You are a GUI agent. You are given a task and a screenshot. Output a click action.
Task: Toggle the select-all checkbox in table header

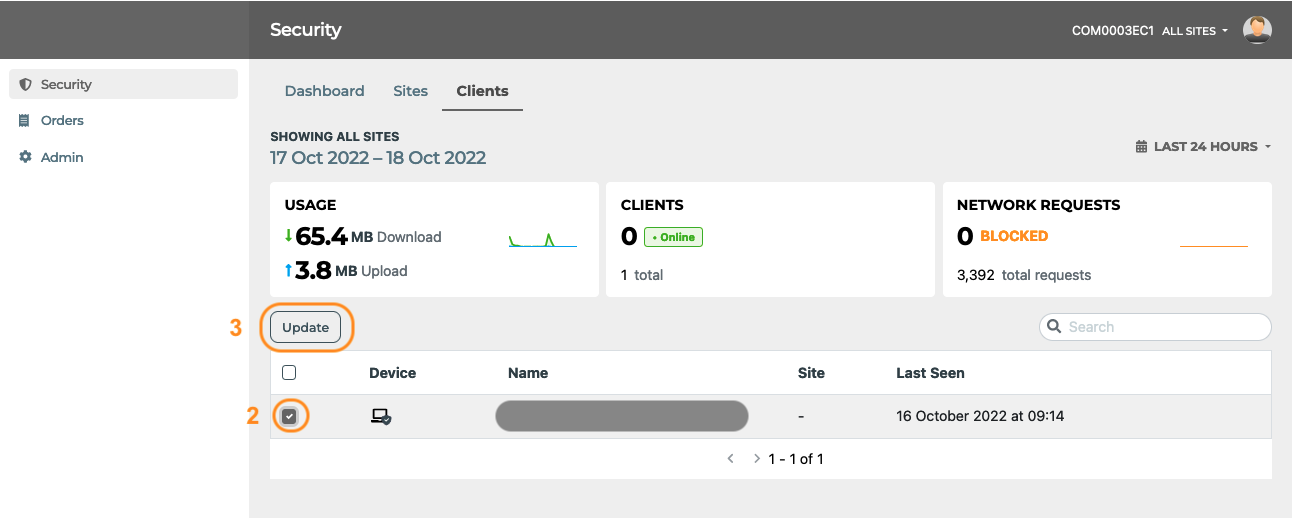pyautogui.click(x=289, y=373)
